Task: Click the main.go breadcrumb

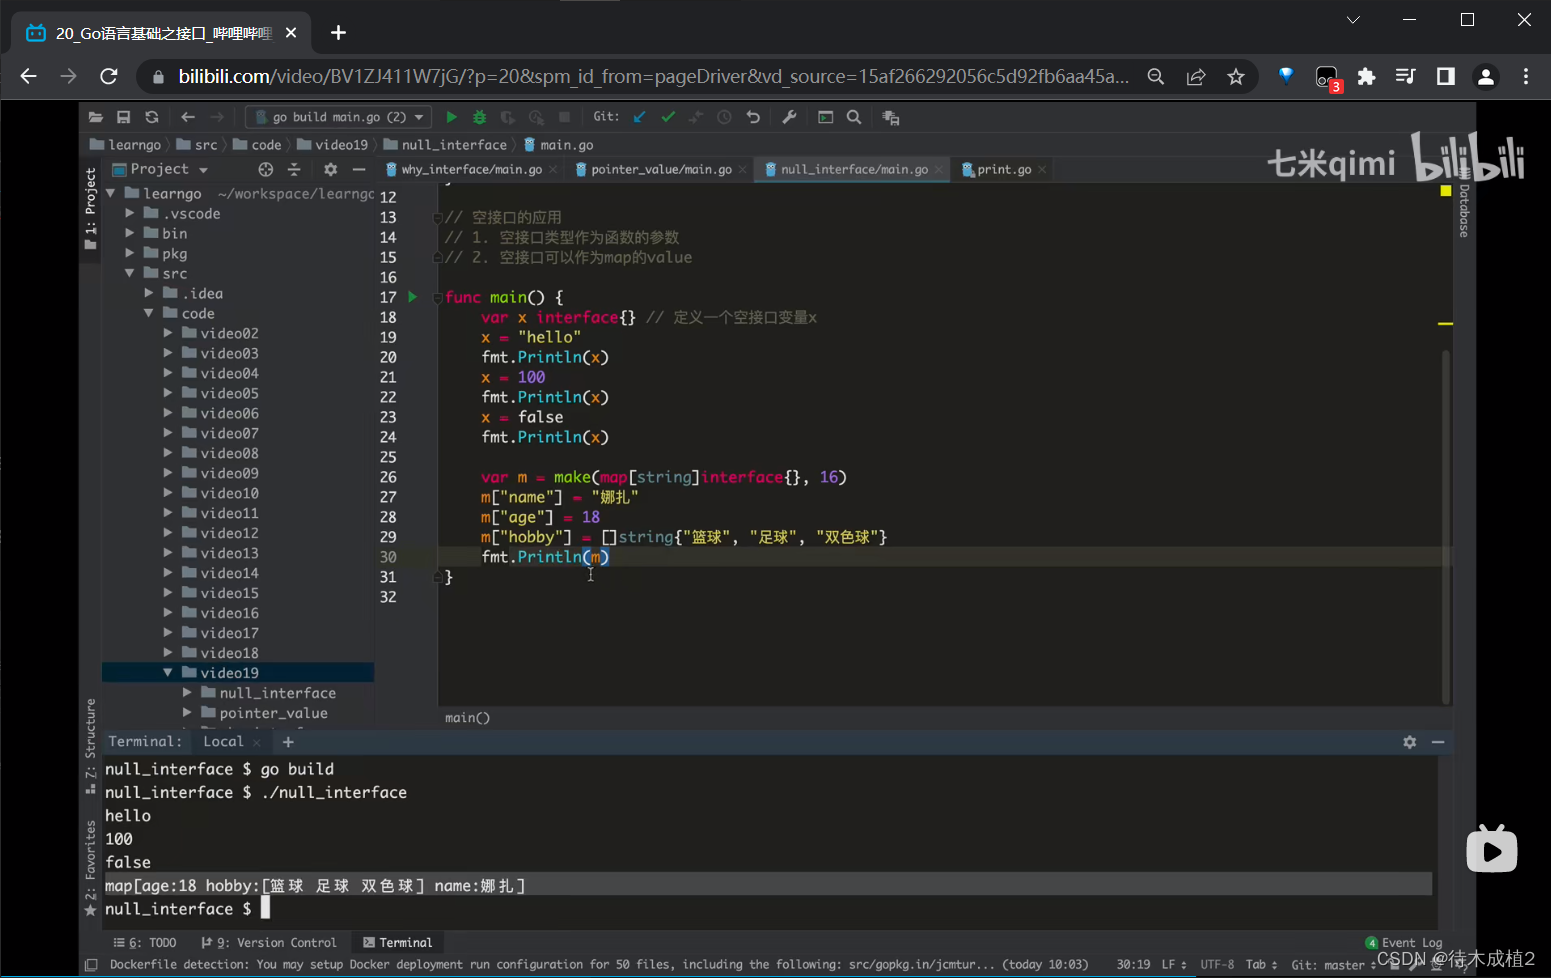Action: 559,145
